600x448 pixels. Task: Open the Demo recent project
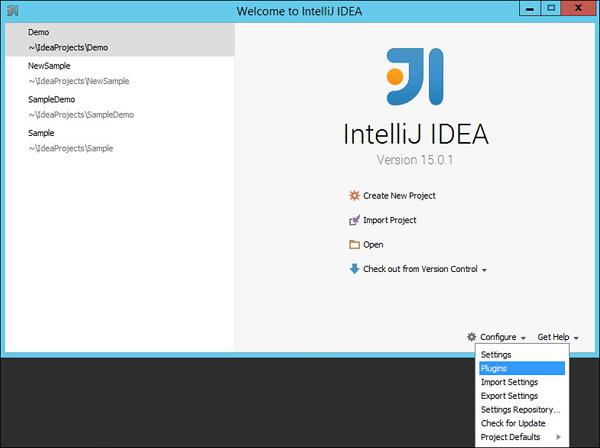(x=120, y=40)
